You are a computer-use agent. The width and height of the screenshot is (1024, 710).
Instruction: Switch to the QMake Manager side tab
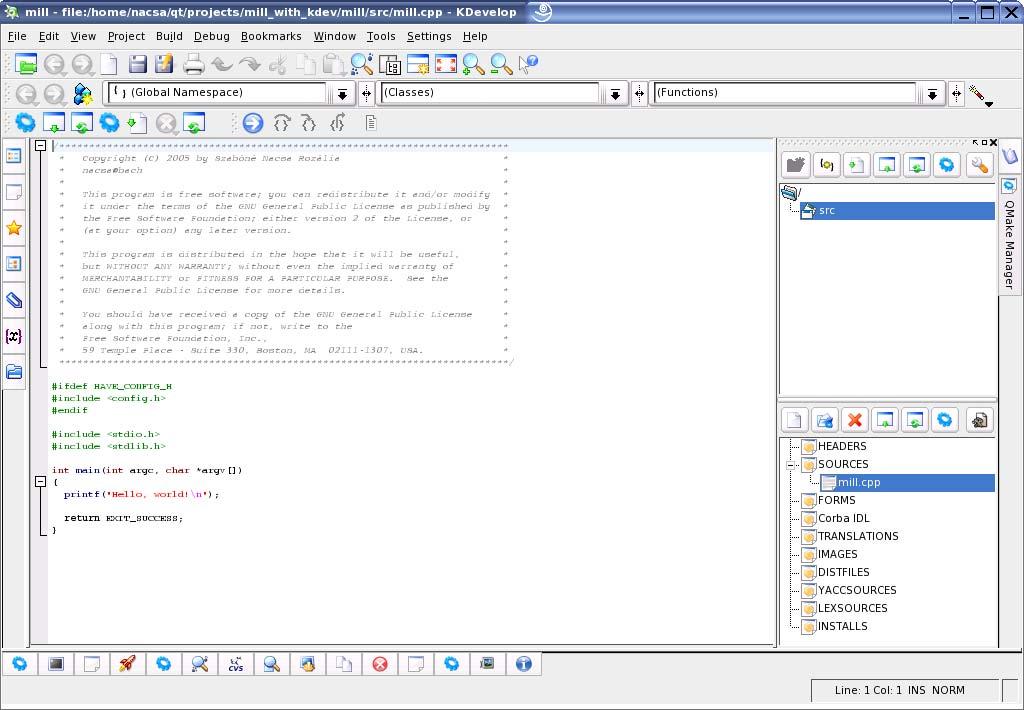tap(1010, 235)
